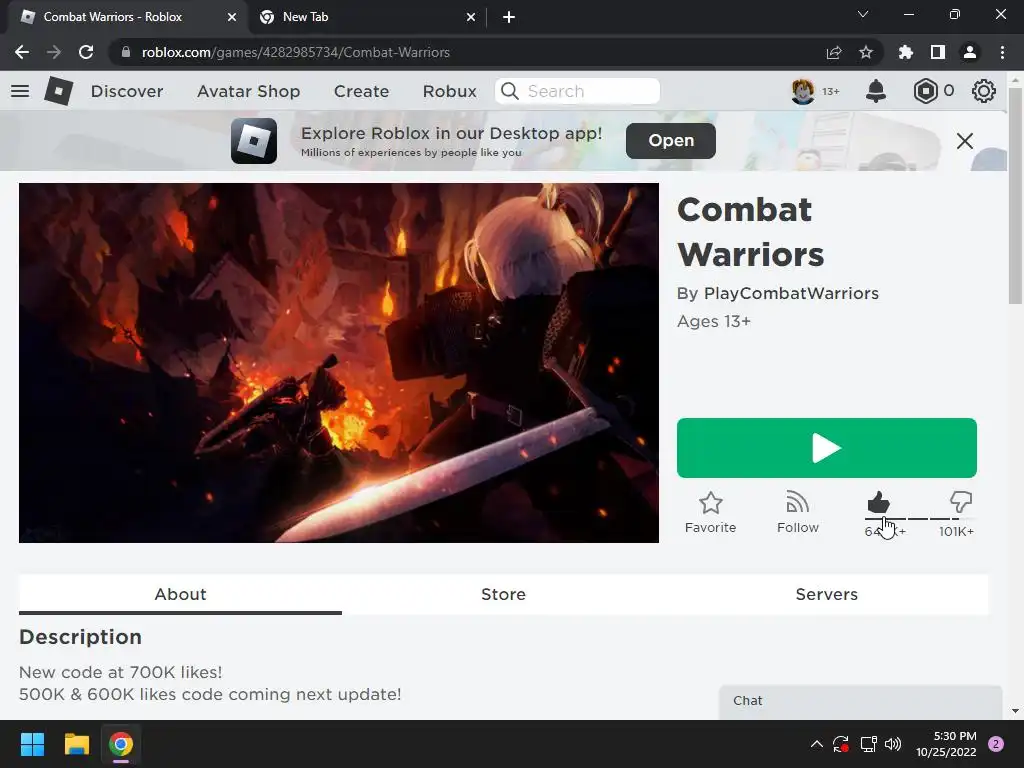Viewport: 1024px width, 768px height.
Task: Click the Combat Warriors title
Action: tap(750, 232)
